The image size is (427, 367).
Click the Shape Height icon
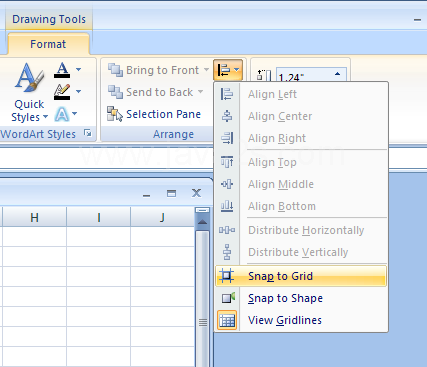[x=264, y=75]
